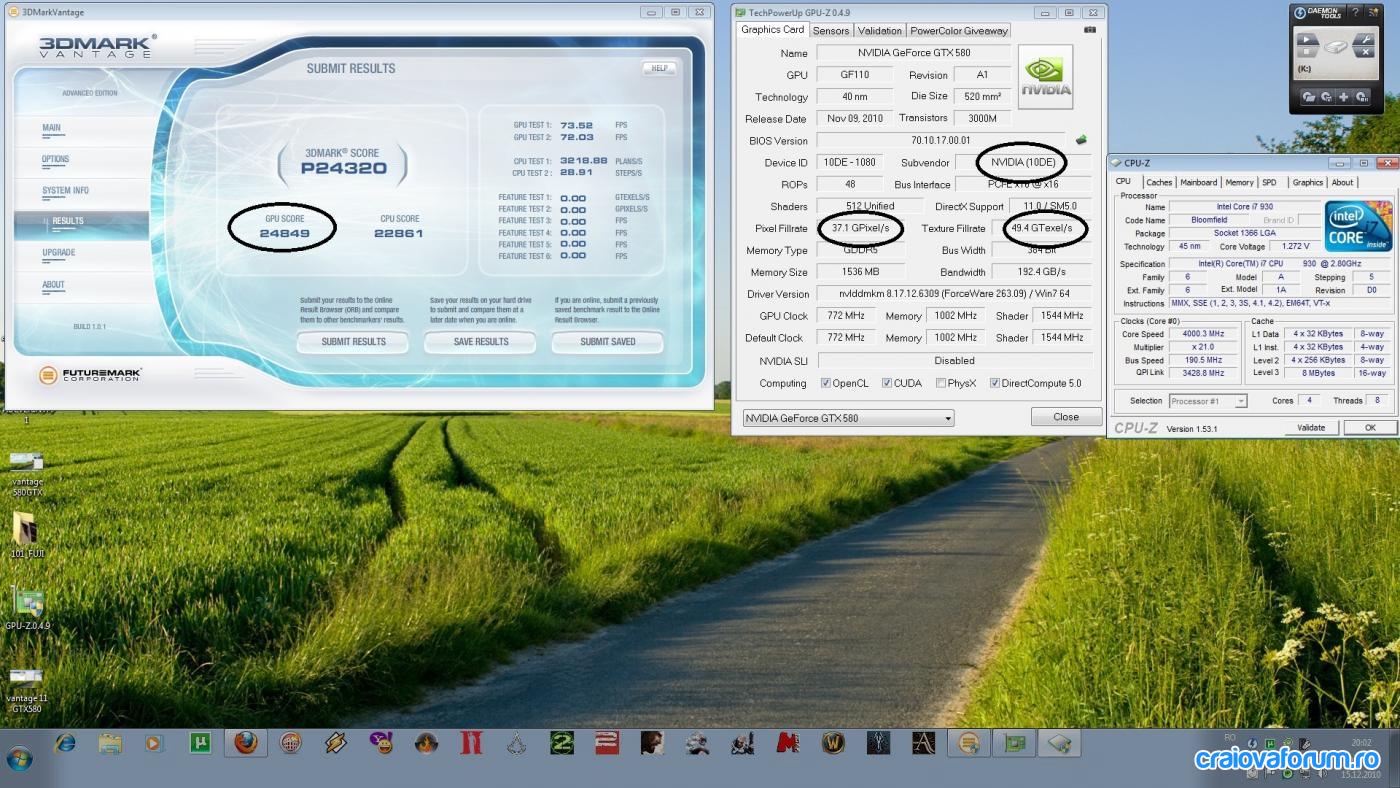Click the Daemon Tools add plus icon

tap(1344, 97)
